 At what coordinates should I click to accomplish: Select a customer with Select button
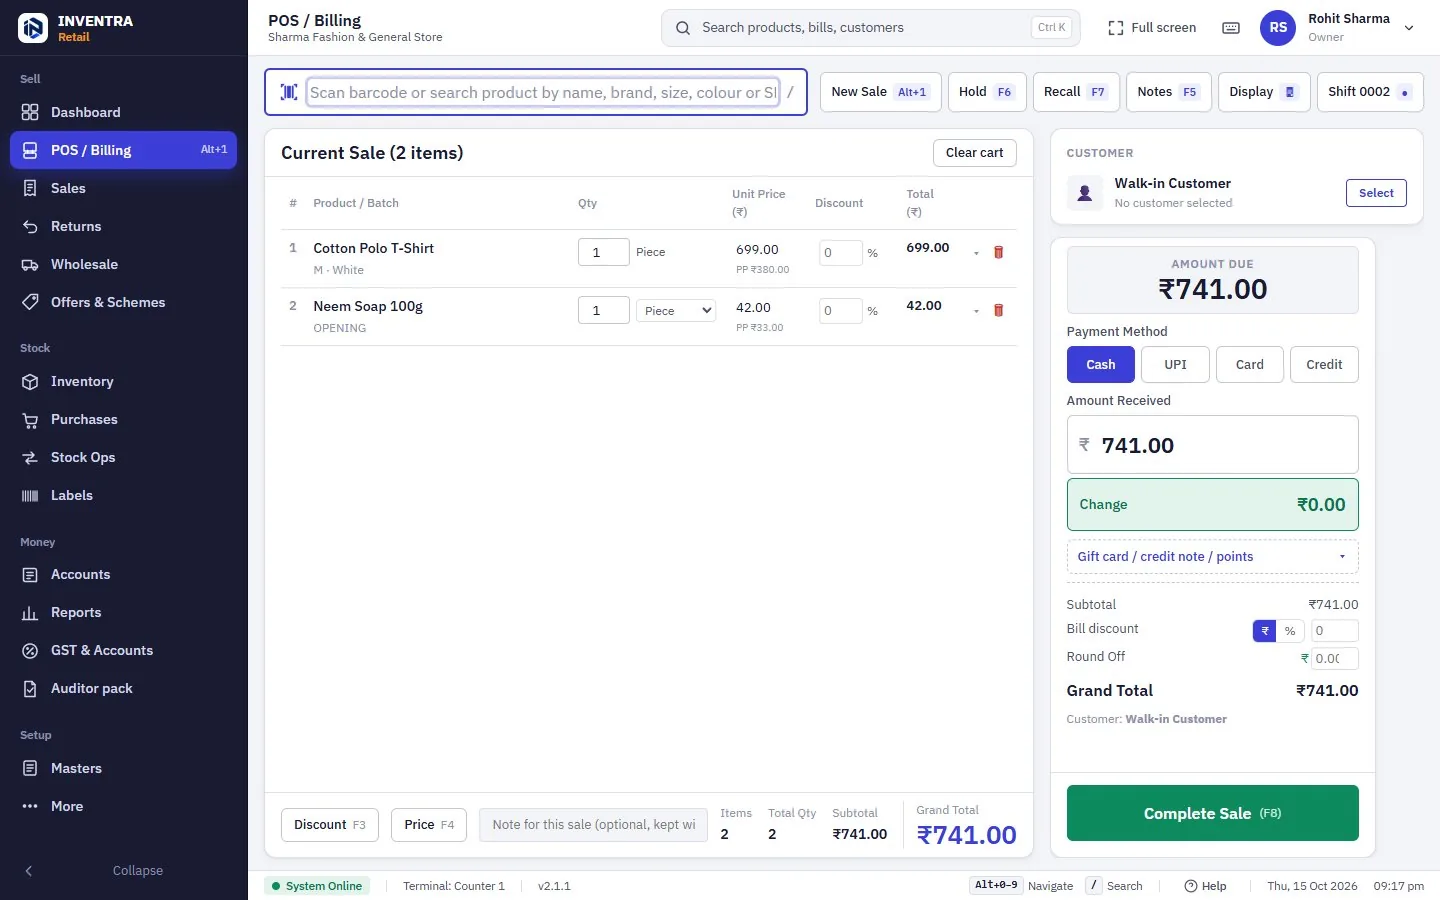pos(1376,193)
